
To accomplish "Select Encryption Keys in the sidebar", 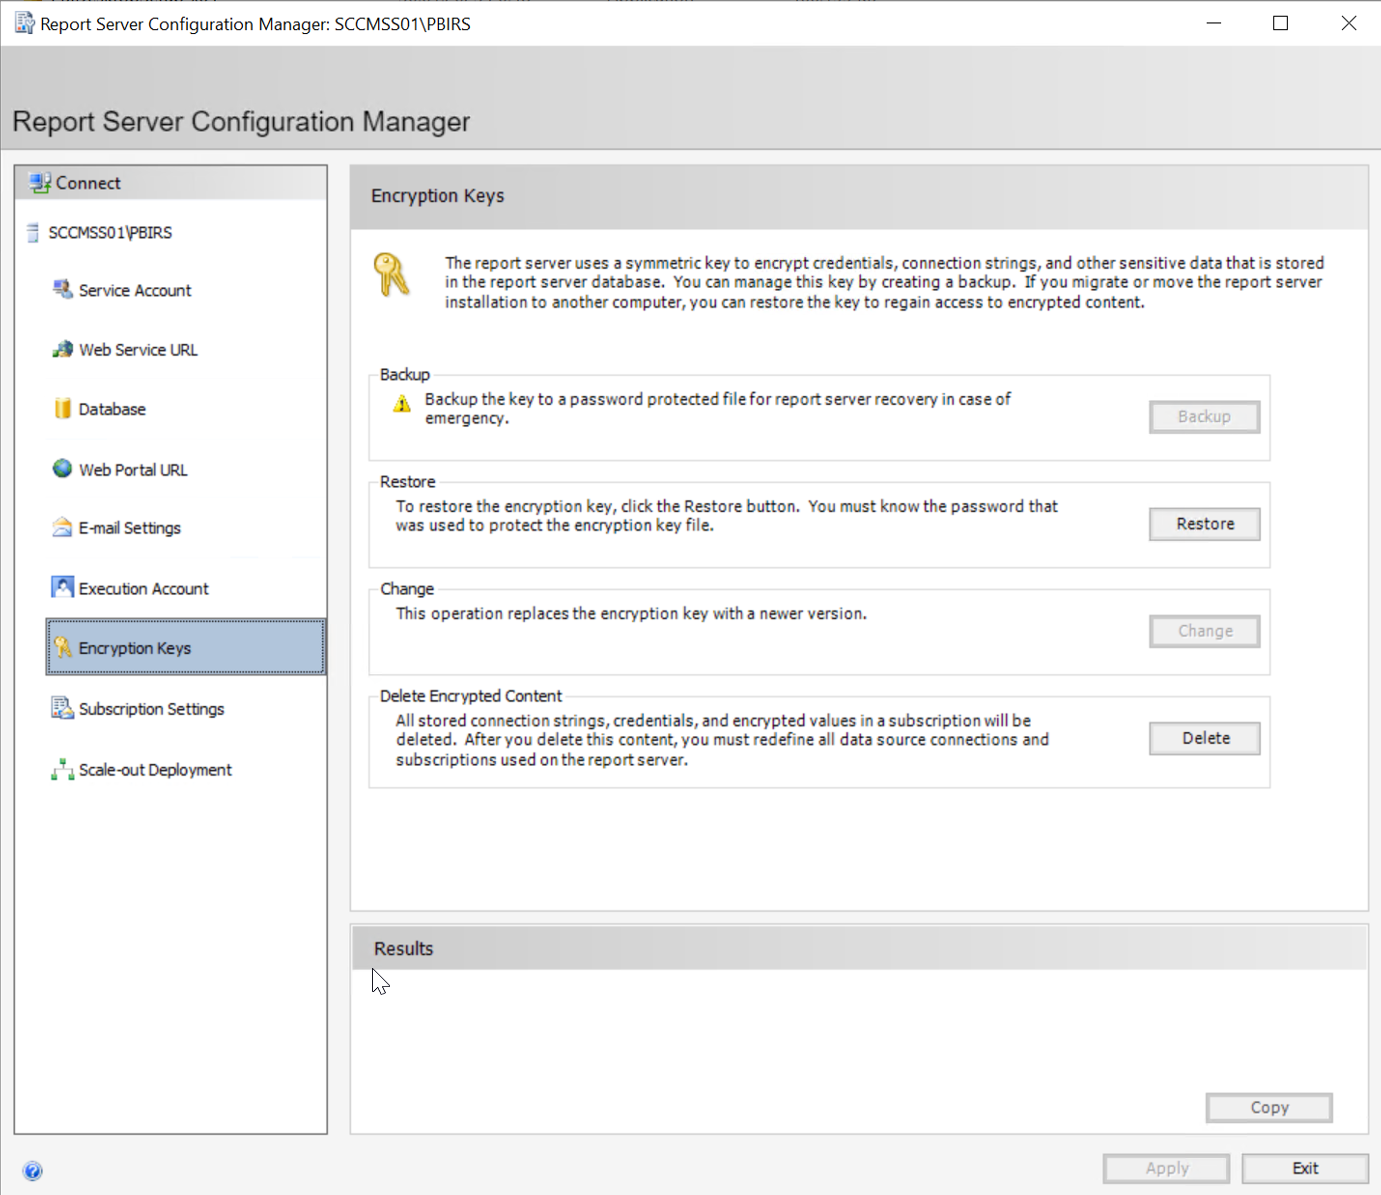I will 186,647.
